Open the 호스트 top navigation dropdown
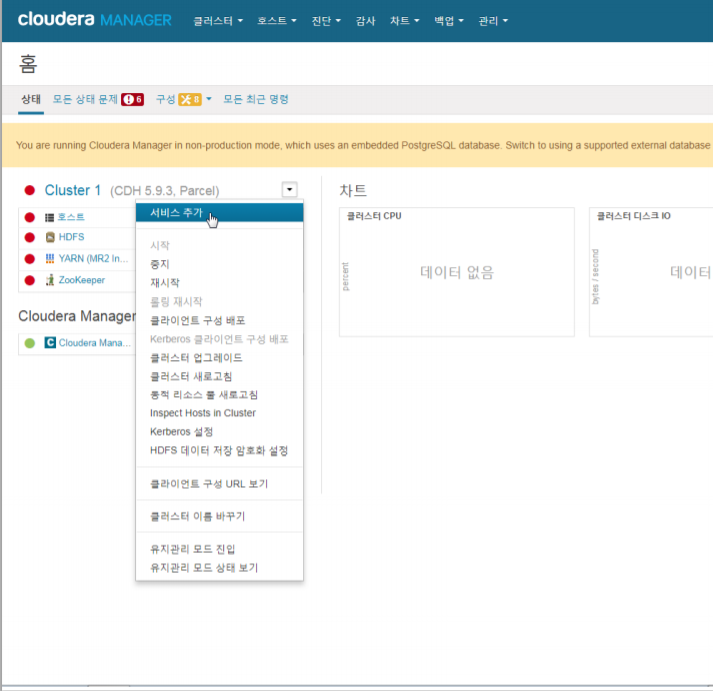 (x=276, y=20)
